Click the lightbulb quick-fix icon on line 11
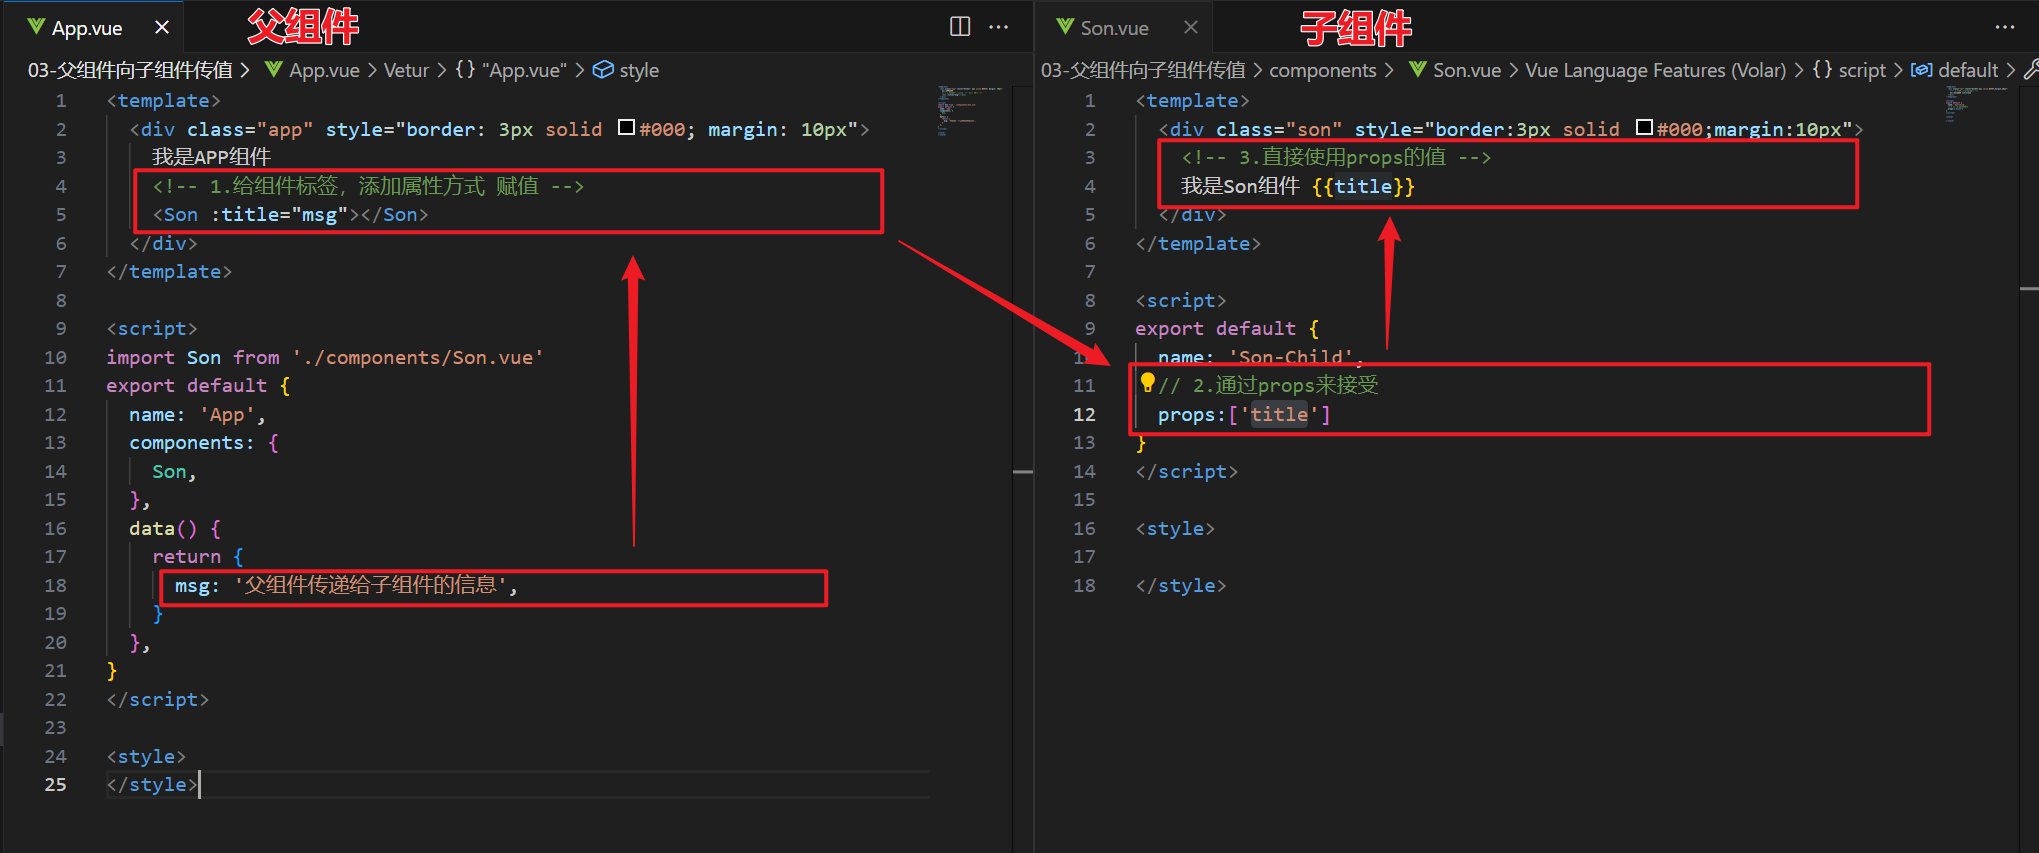2039x853 pixels. (1147, 382)
